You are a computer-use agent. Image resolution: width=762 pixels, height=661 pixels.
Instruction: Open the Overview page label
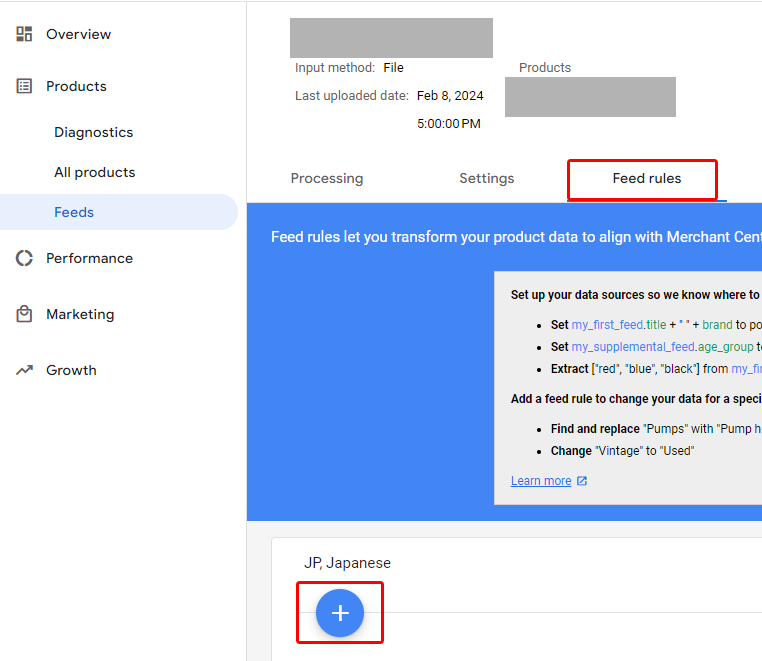pos(78,34)
